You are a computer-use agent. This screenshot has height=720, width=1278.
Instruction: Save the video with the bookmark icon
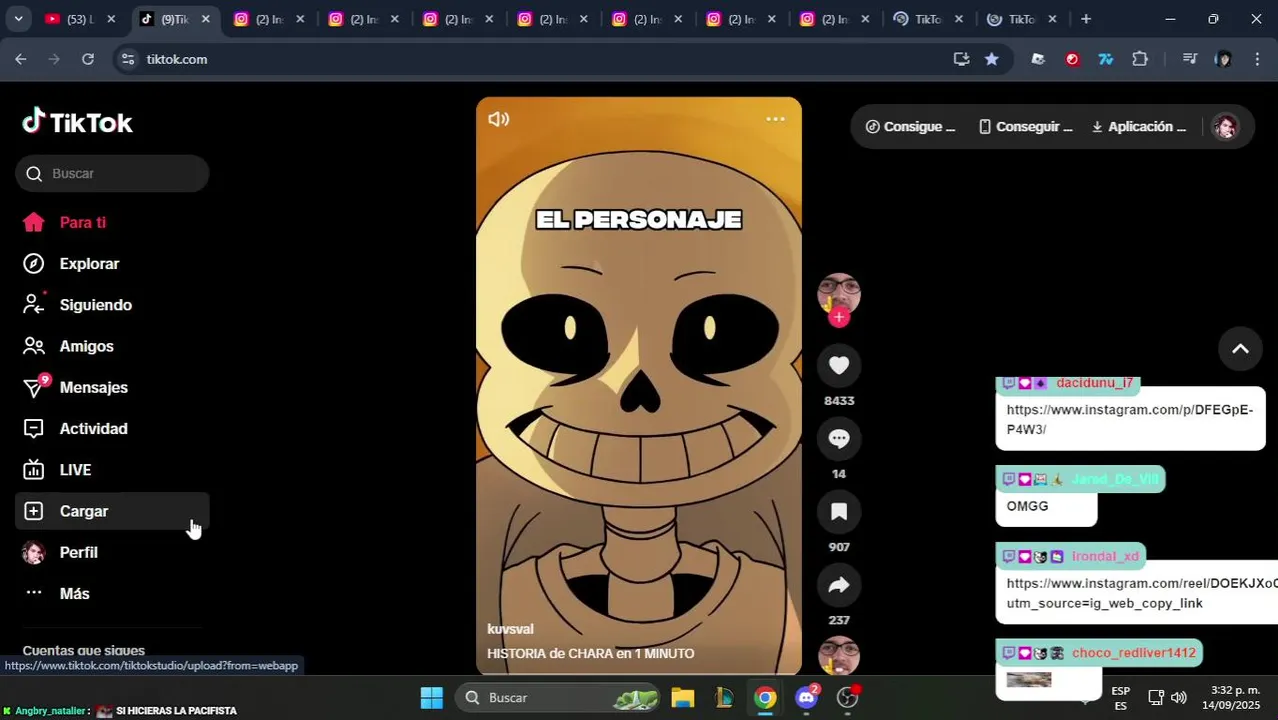[839, 512]
